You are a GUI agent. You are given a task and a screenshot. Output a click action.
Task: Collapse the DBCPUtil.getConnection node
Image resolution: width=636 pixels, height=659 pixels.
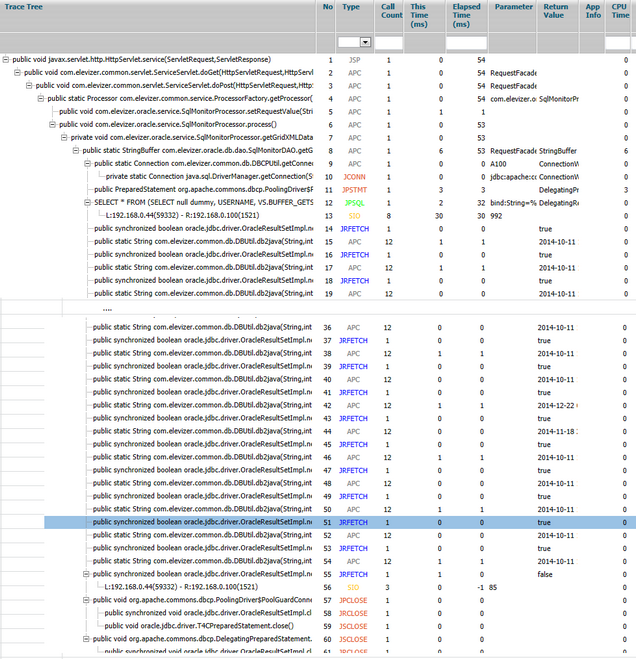tap(87, 163)
